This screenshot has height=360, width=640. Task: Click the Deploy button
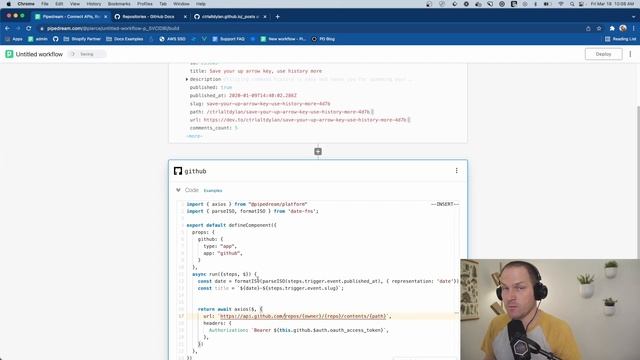pos(603,54)
